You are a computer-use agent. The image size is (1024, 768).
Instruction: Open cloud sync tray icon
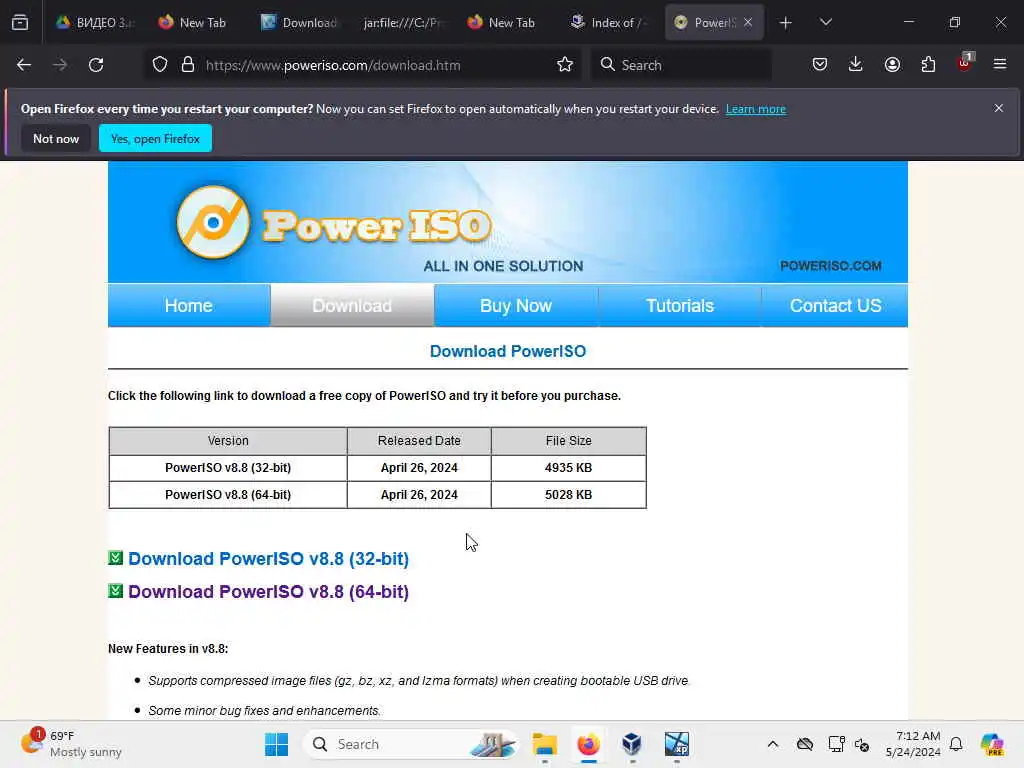[x=805, y=744]
